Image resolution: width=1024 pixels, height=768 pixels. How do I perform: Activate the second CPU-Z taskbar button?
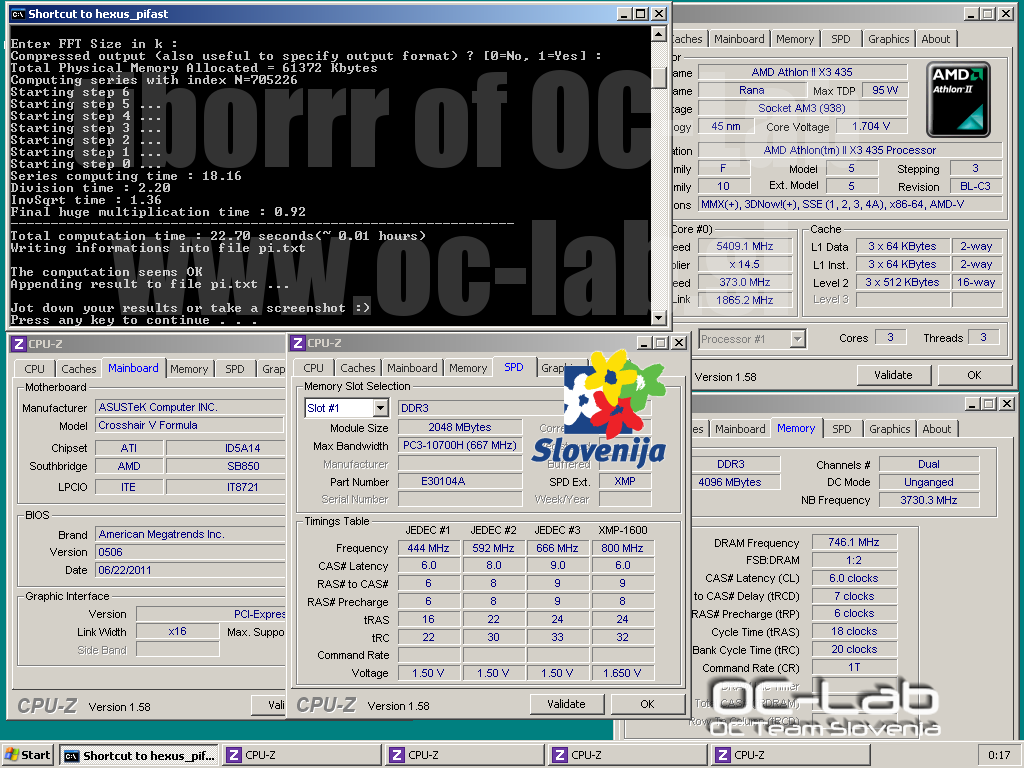click(465, 756)
